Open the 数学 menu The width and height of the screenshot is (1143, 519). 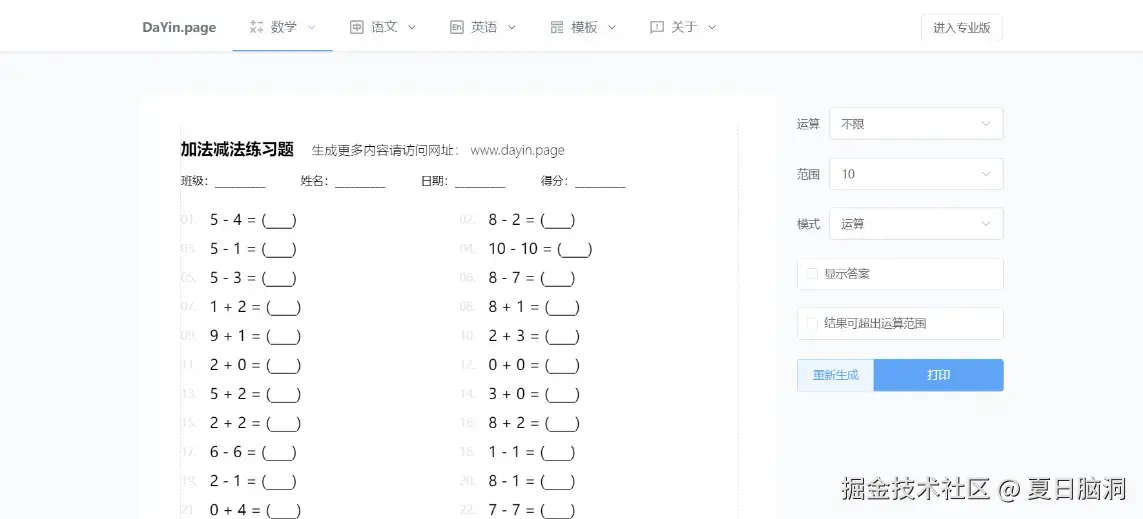pyautogui.click(x=283, y=27)
